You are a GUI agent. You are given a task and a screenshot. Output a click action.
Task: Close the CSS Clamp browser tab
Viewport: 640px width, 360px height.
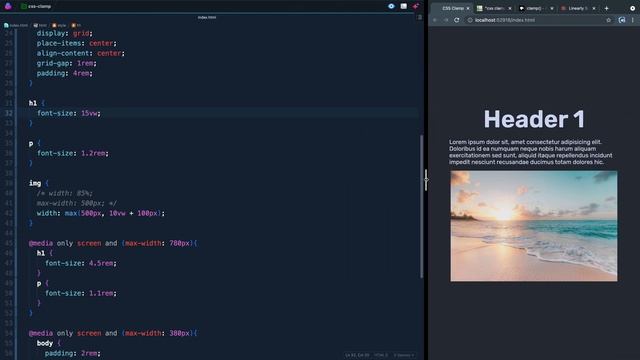click(x=468, y=8)
